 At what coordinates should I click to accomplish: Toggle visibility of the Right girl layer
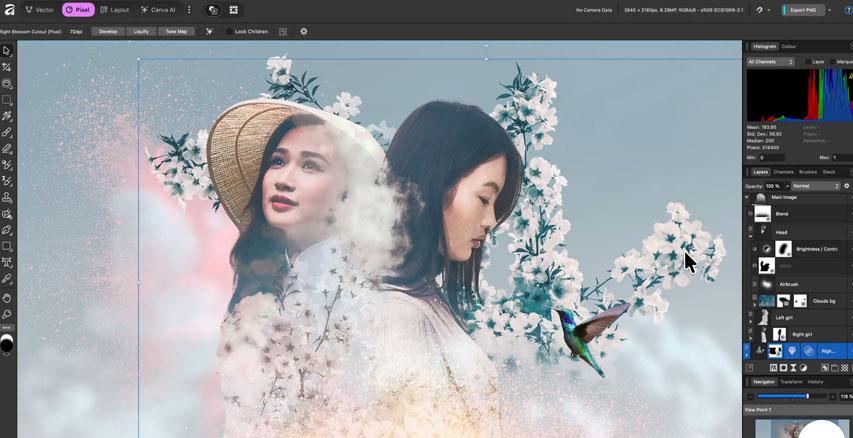(750, 330)
